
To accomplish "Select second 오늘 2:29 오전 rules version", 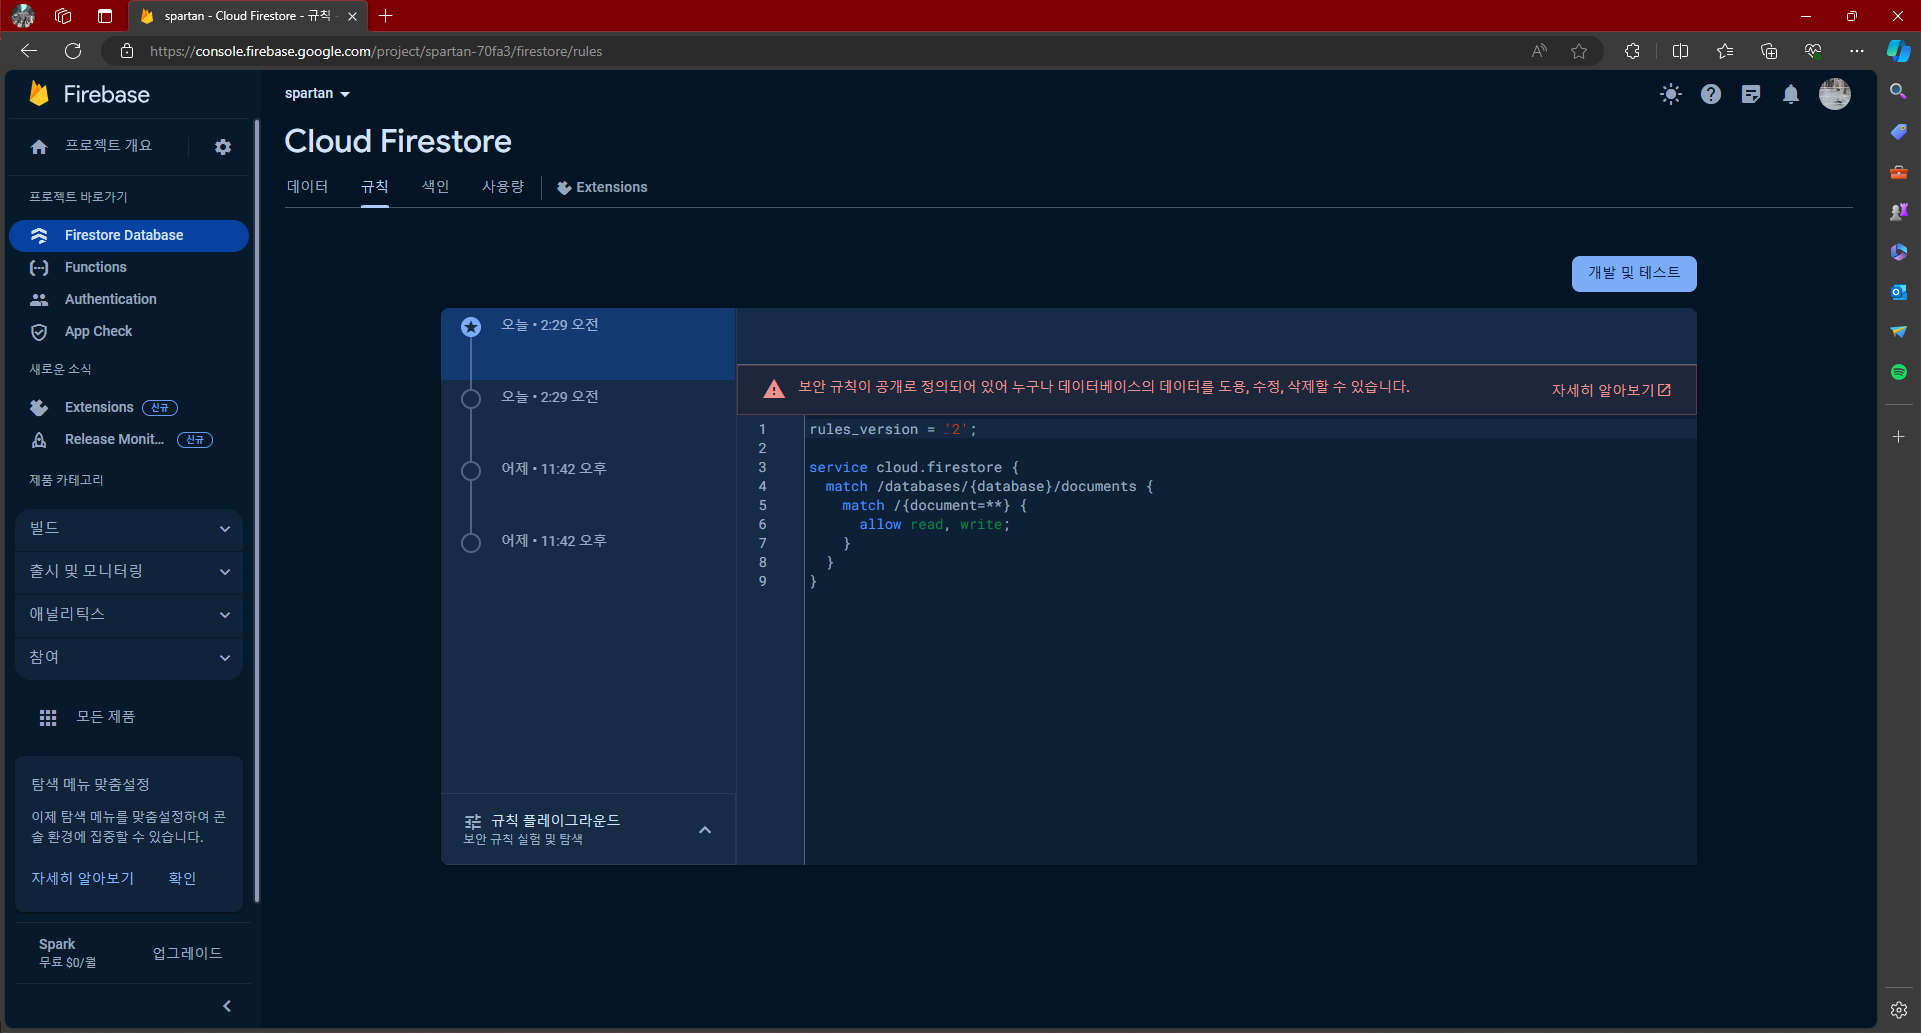I will click(x=588, y=398).
